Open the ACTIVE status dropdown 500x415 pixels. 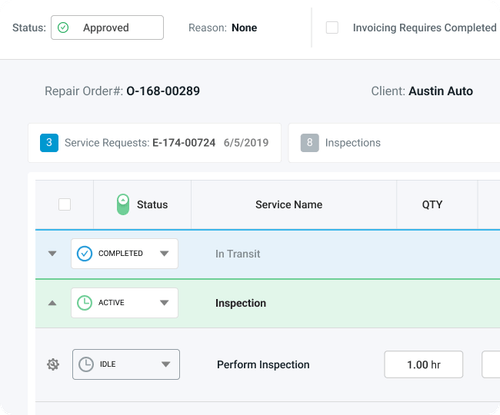[124, 303]
